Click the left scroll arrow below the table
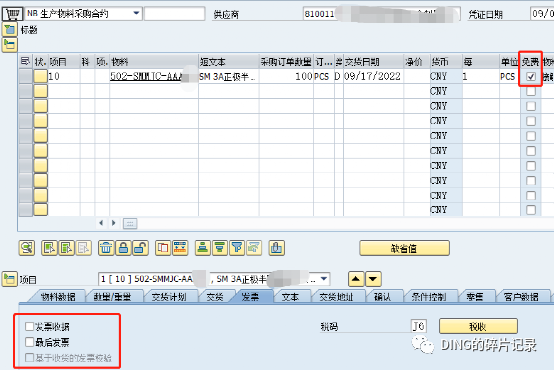The width and height of the screenshot is (554, 370). tap(101, 223)
